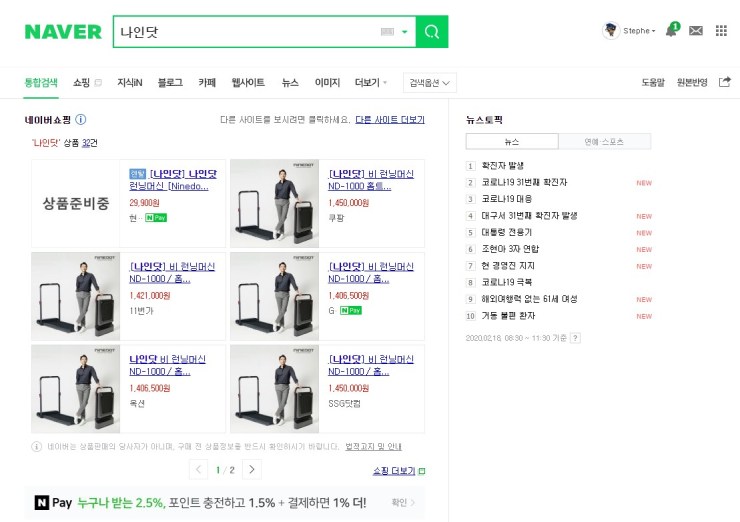Click the search input field
Viewport: 740px width, 522px height.
(245, 32)
